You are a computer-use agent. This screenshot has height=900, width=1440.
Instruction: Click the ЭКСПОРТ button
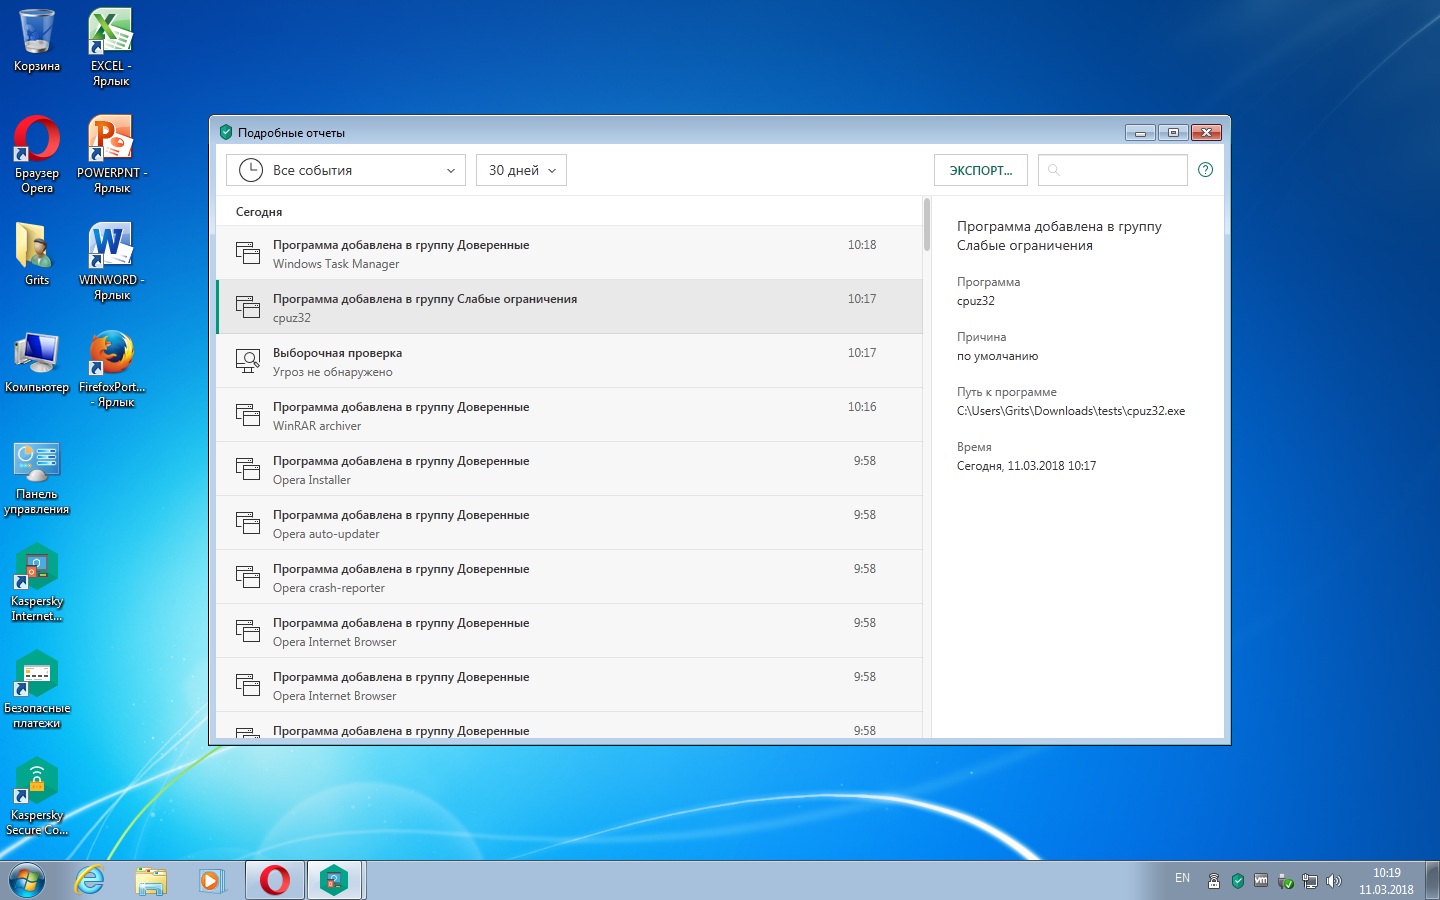click(x=980, y=170)
